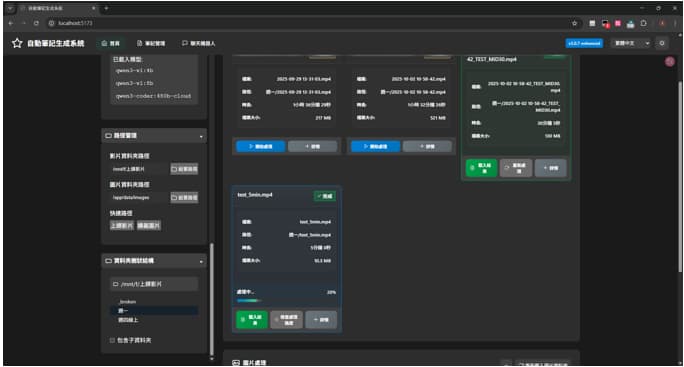The image size is (684, 367).
Task: Select the /mnt/t/上課影片 root folder
Action: pyautogui.click(x=154, y=284)
